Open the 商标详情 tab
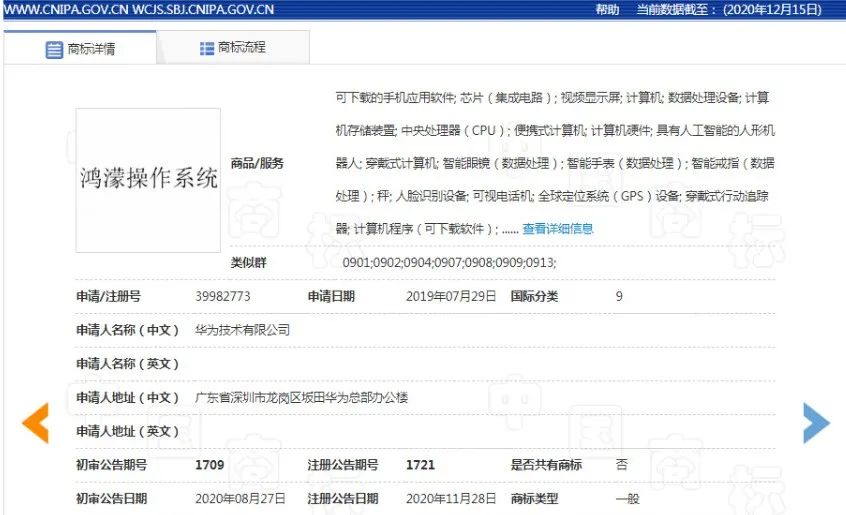Image resolution: width=846 pixels, height=515 pixels. point(80,48)
